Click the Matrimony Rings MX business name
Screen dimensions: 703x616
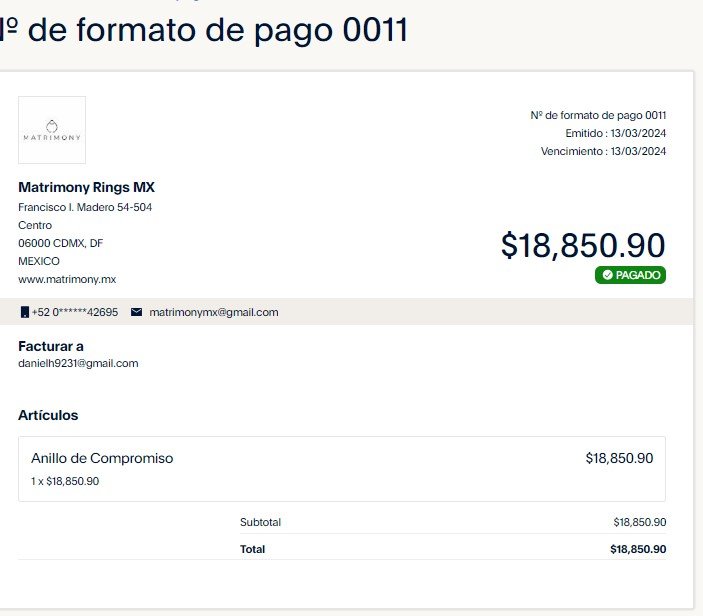pyautogui.click(x=87, y=187)
